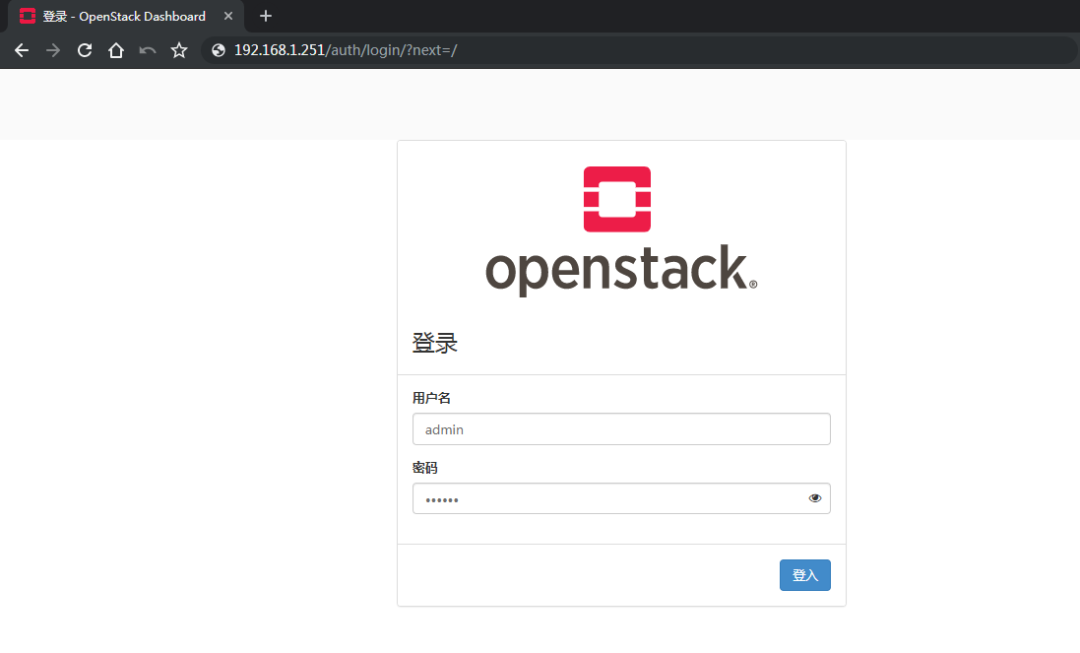1080x653 pixels.
Task: Click the 登录 login heading text
Action: click(x=435, y=342)
